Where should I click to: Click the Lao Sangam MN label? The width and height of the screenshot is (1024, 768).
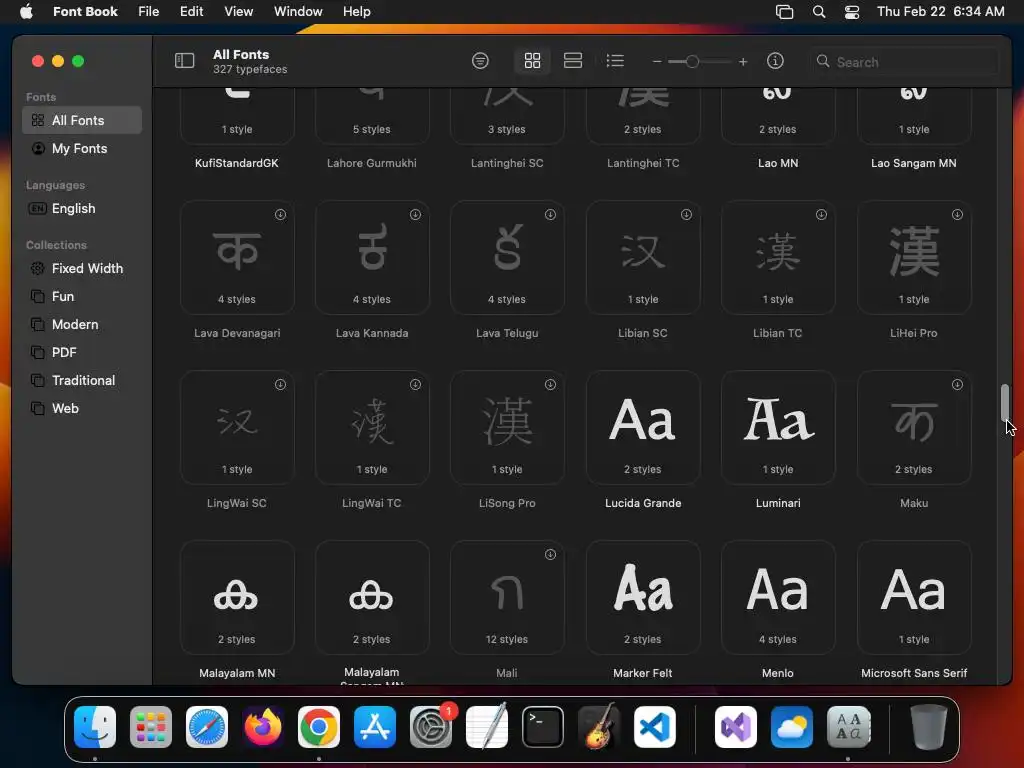click(x=914, y=163)
